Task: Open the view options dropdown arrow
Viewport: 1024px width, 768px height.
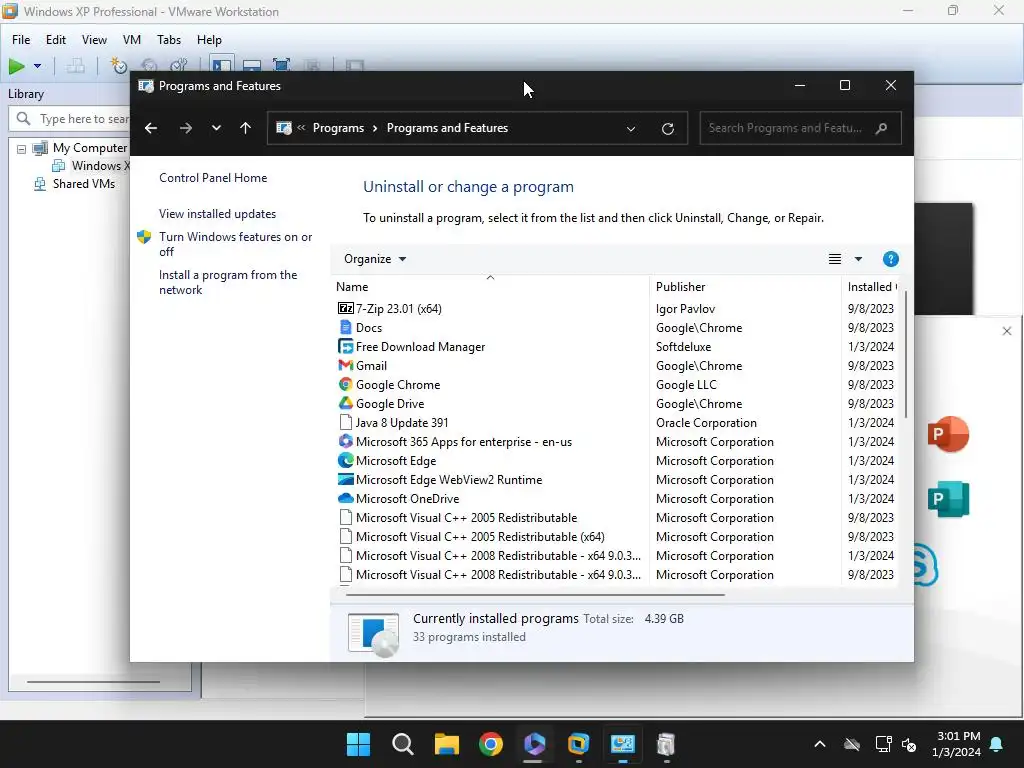Action: pos(858,259)
